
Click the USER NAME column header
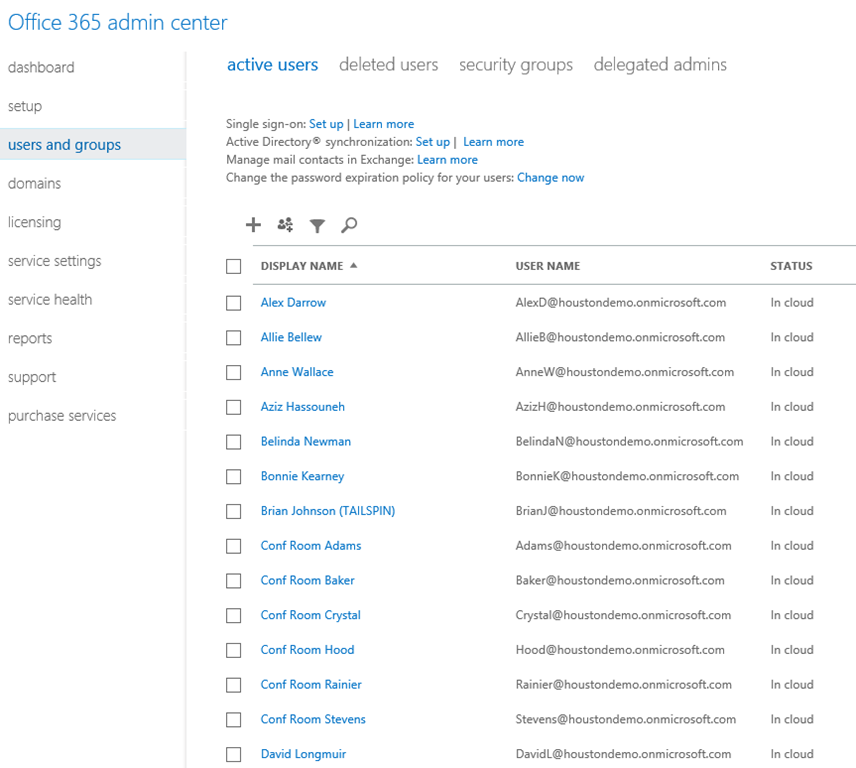pyautogui.click(x=548, y=266)
